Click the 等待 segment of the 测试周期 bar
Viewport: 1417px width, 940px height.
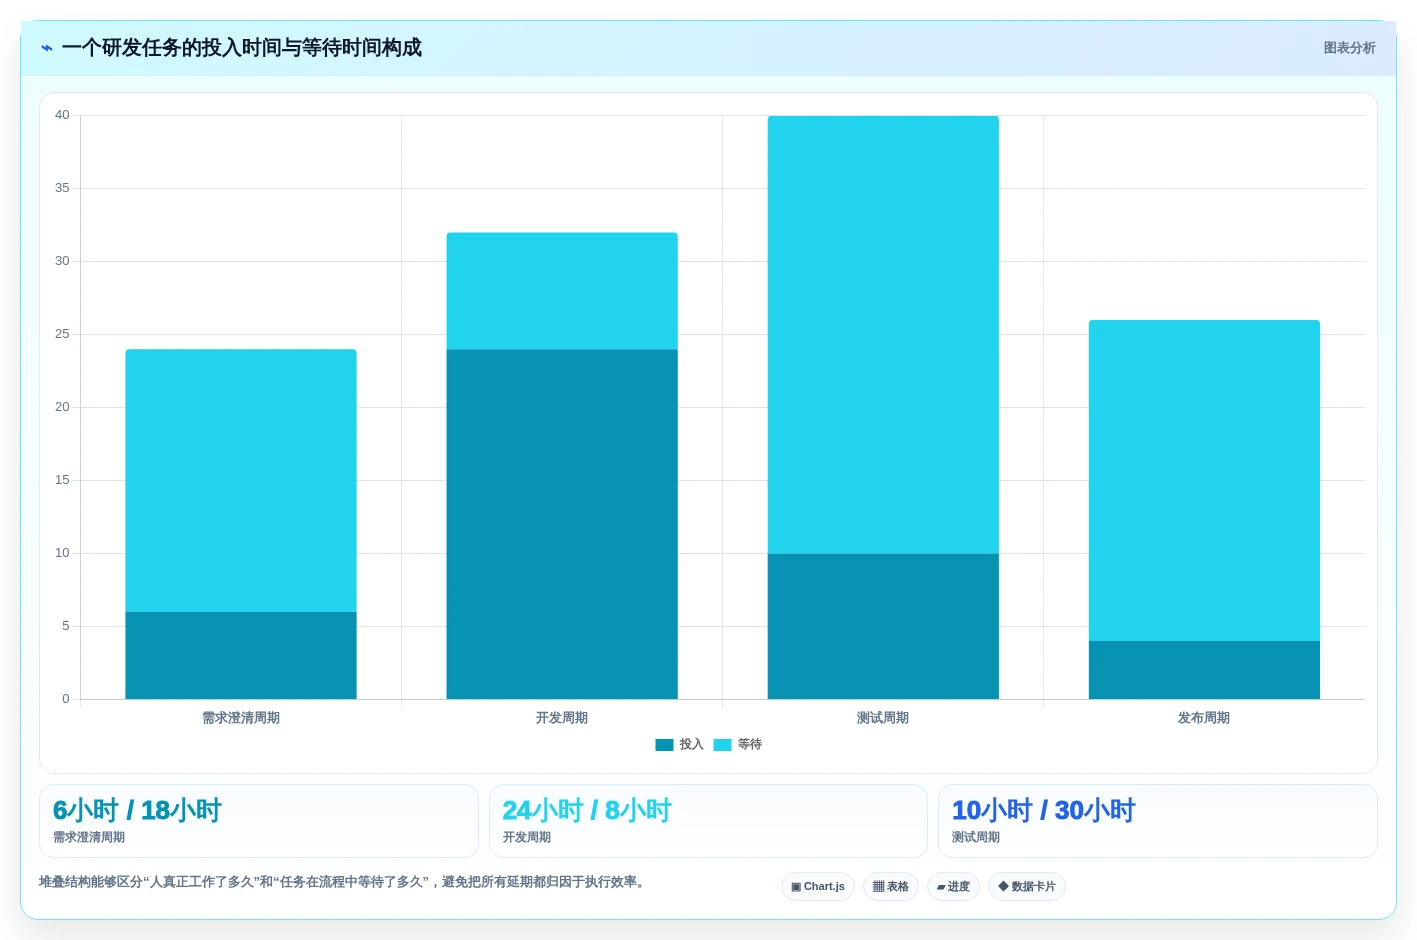point(883,335)
